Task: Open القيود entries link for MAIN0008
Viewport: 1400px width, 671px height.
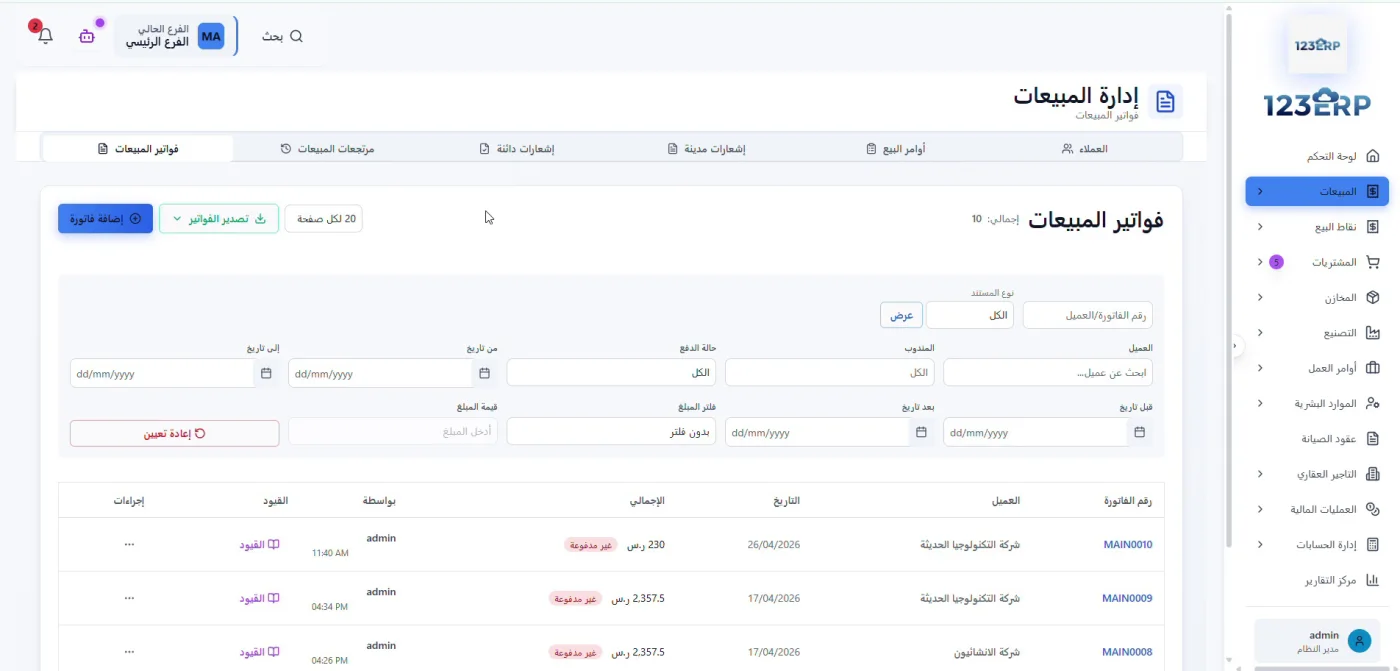Action: (x=259, y=652)
